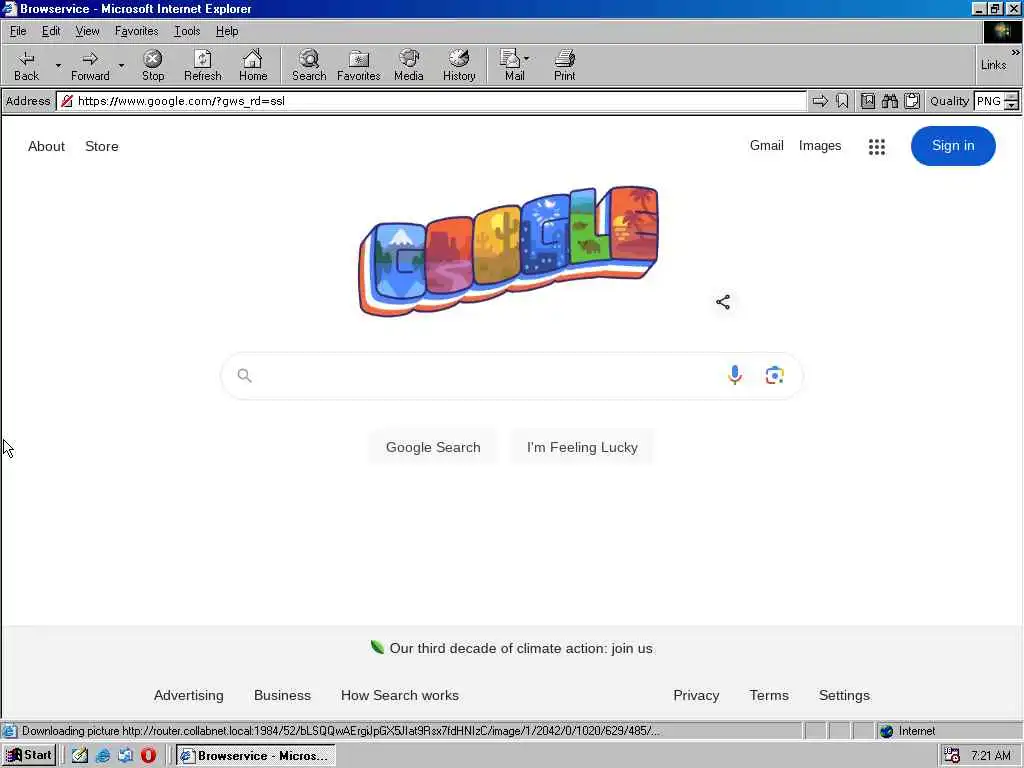Stop the page from loading
The image size is (1024, 768).
tap(153, 65)
